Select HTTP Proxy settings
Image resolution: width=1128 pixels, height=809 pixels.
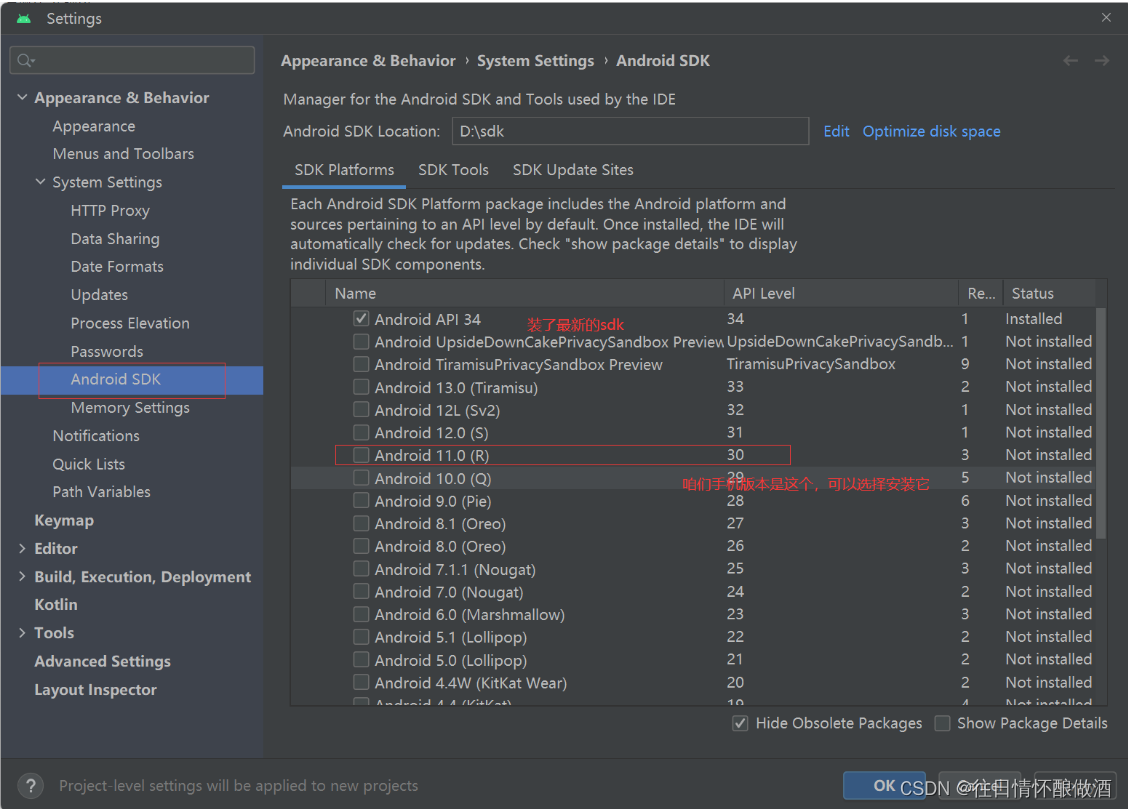coord(110,211)
